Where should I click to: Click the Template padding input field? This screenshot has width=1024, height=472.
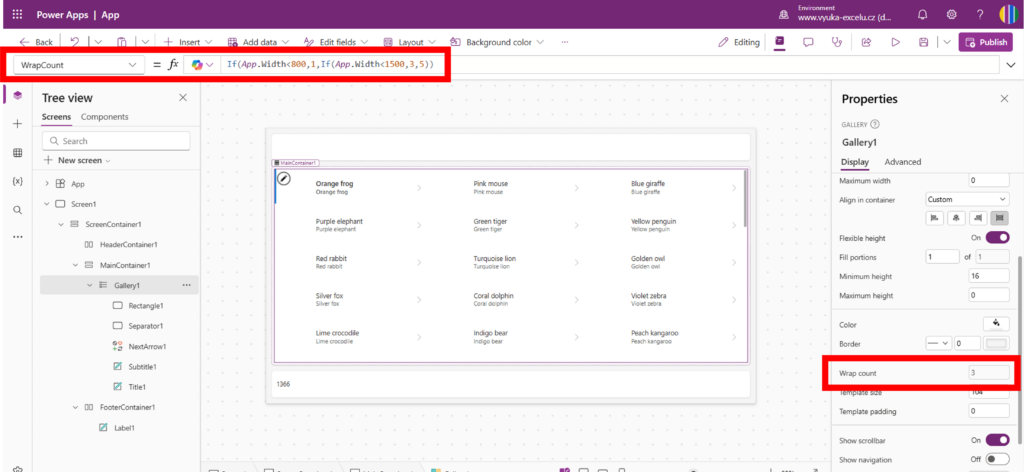tap(989, 411)
